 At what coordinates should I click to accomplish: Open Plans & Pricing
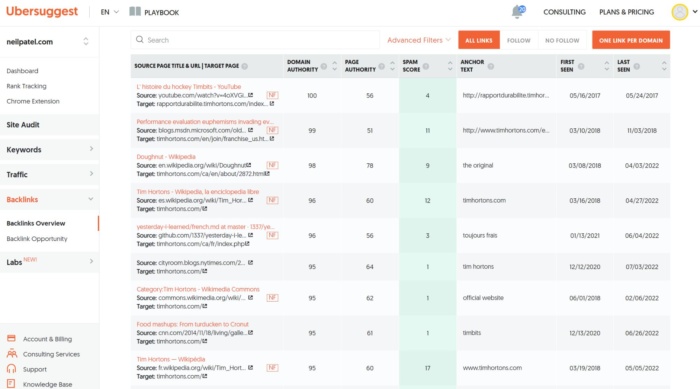click(x=626, y=12)
